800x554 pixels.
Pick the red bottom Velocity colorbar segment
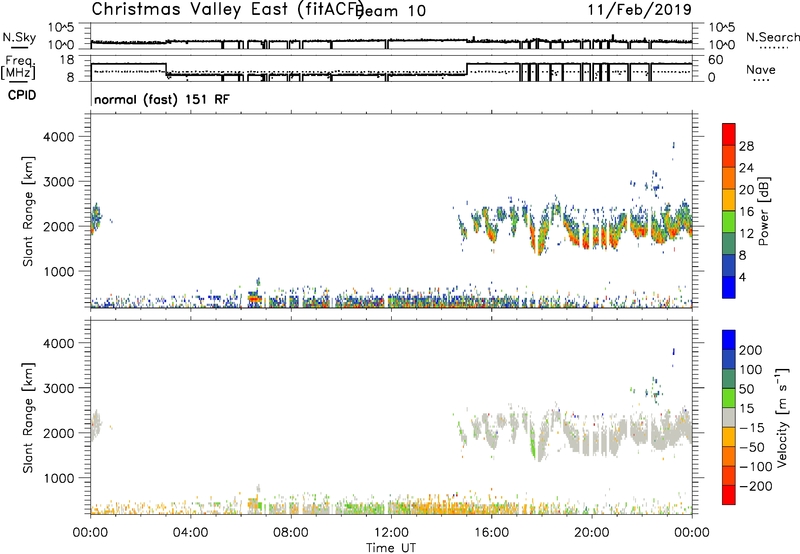click(729, 495)
